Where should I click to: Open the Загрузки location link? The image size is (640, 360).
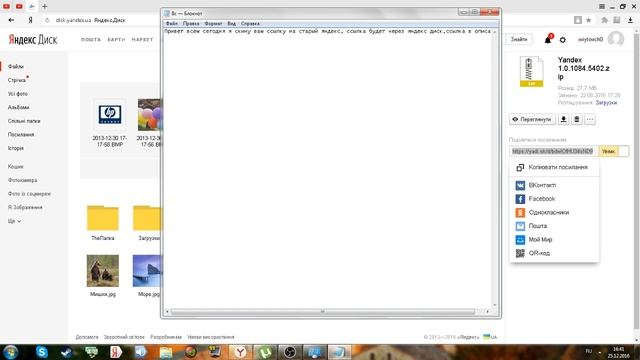pyautogui.click(x=606, y=103)
